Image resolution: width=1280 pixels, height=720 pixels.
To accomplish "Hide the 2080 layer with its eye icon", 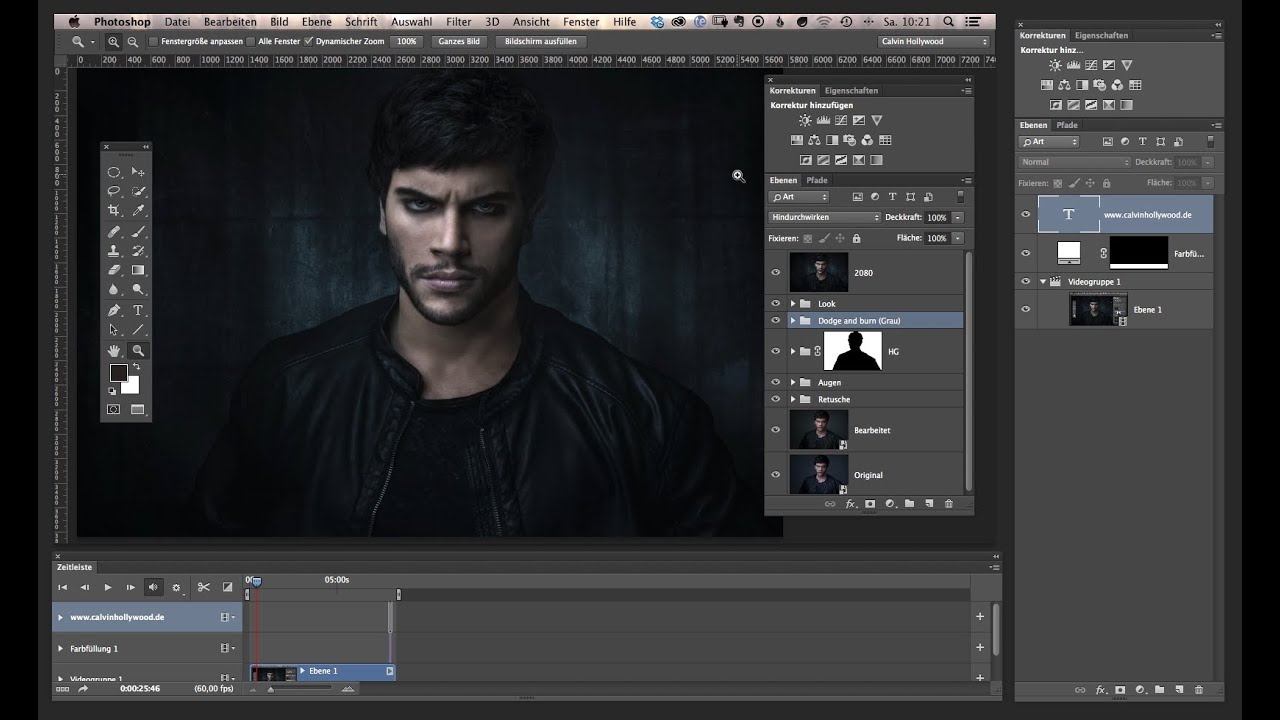I will tap(775, 272).
